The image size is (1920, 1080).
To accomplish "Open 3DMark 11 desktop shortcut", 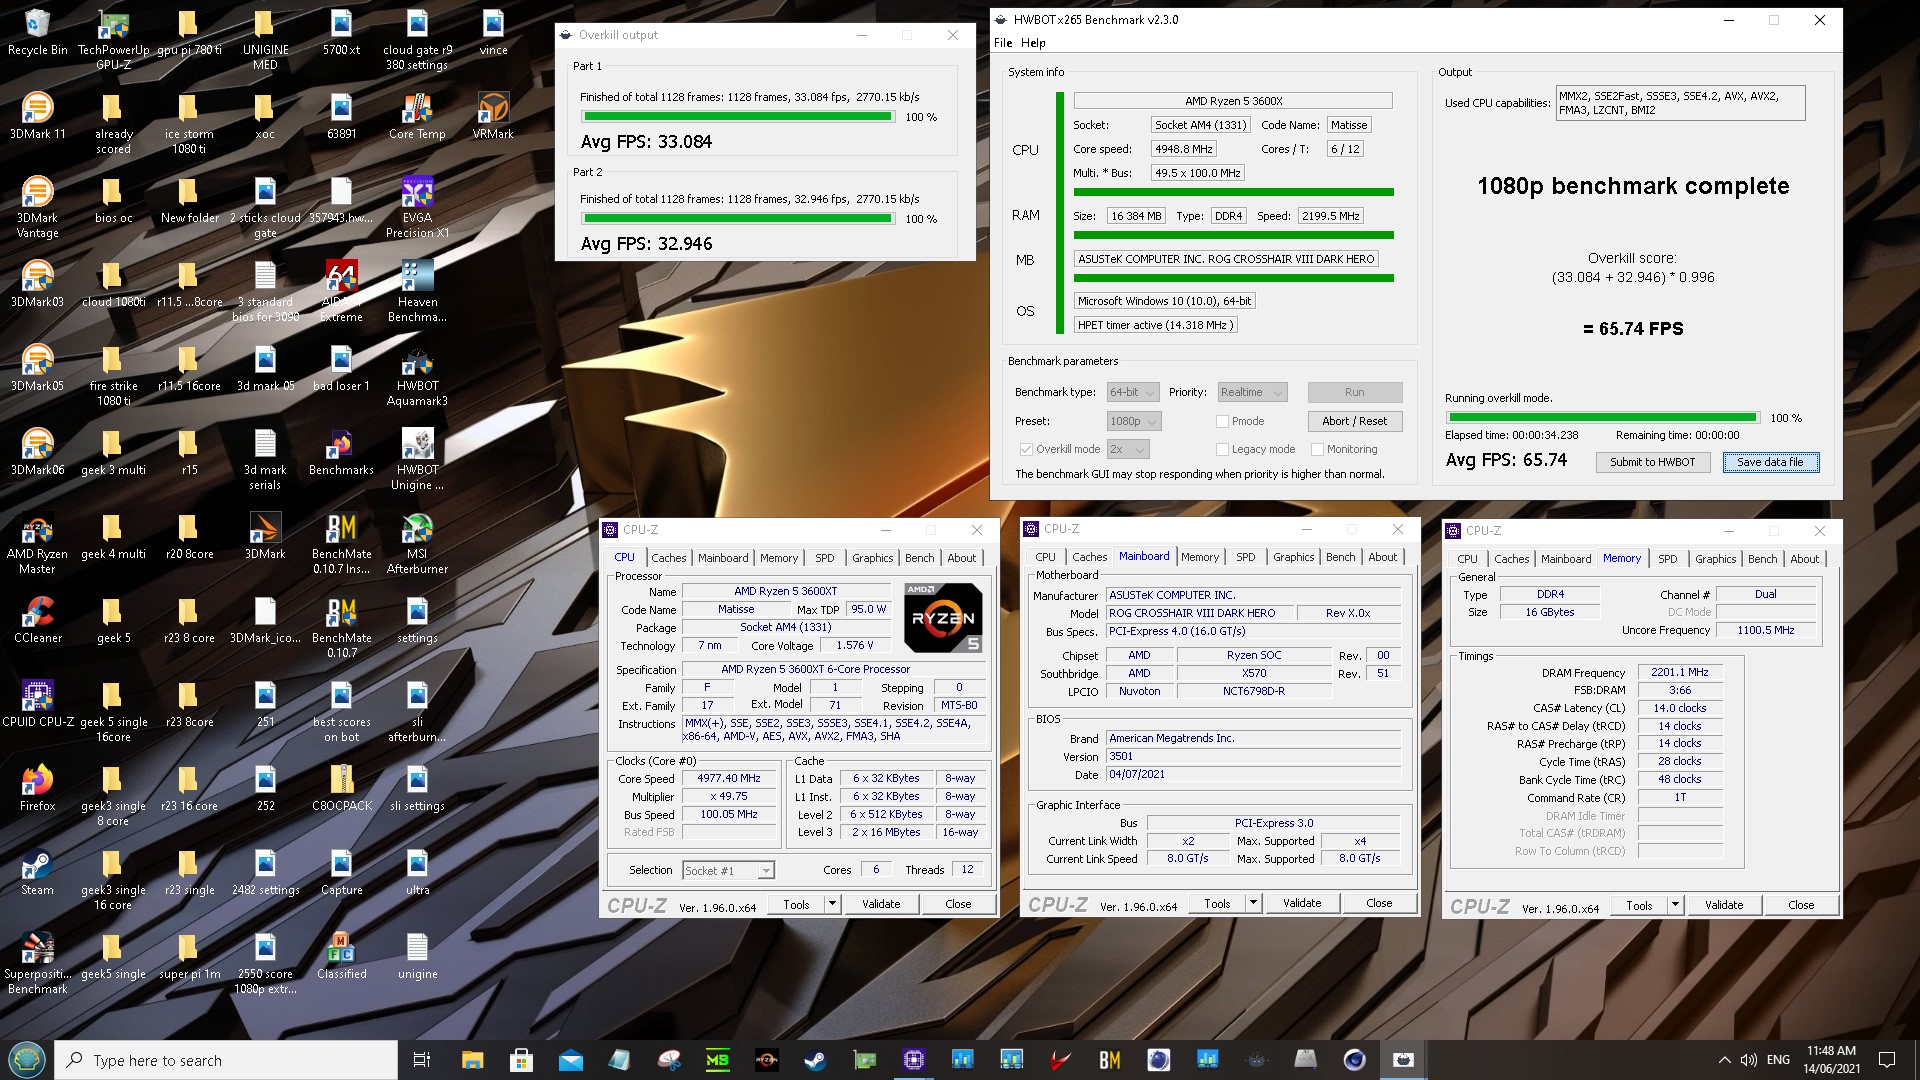I will point(37,116).
